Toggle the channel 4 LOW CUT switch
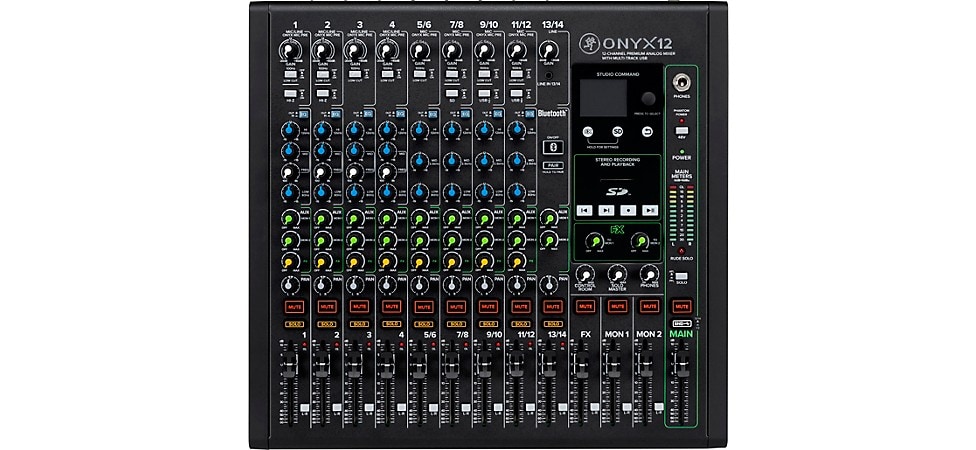Screen dimensions: 976x450 click(387, 74)
